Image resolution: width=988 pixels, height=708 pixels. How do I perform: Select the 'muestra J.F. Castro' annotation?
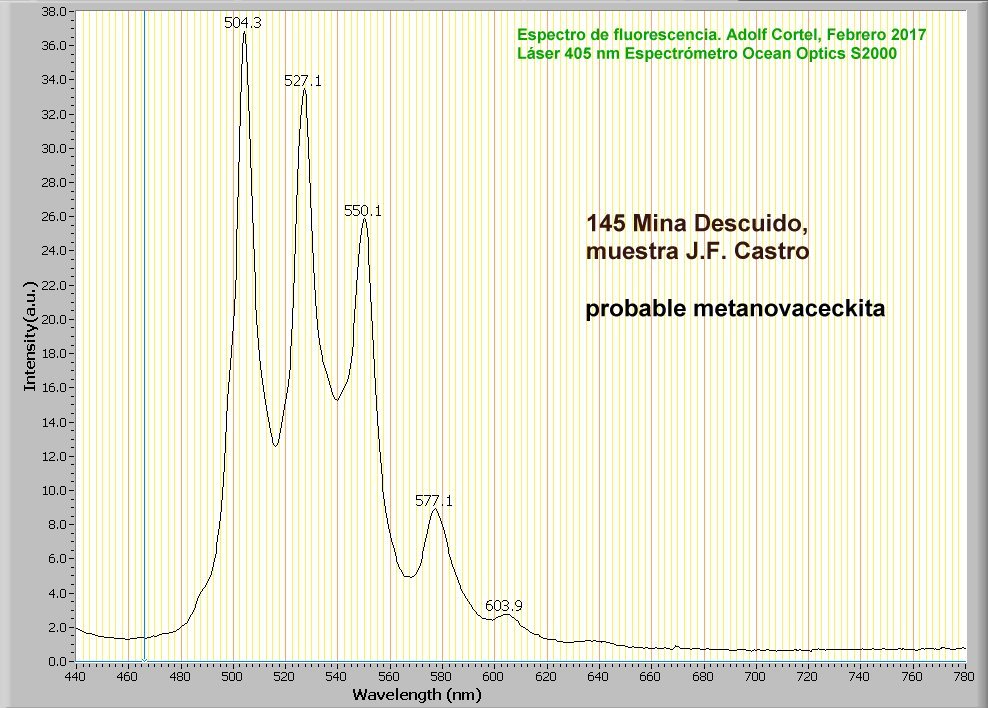coord(698,251)
